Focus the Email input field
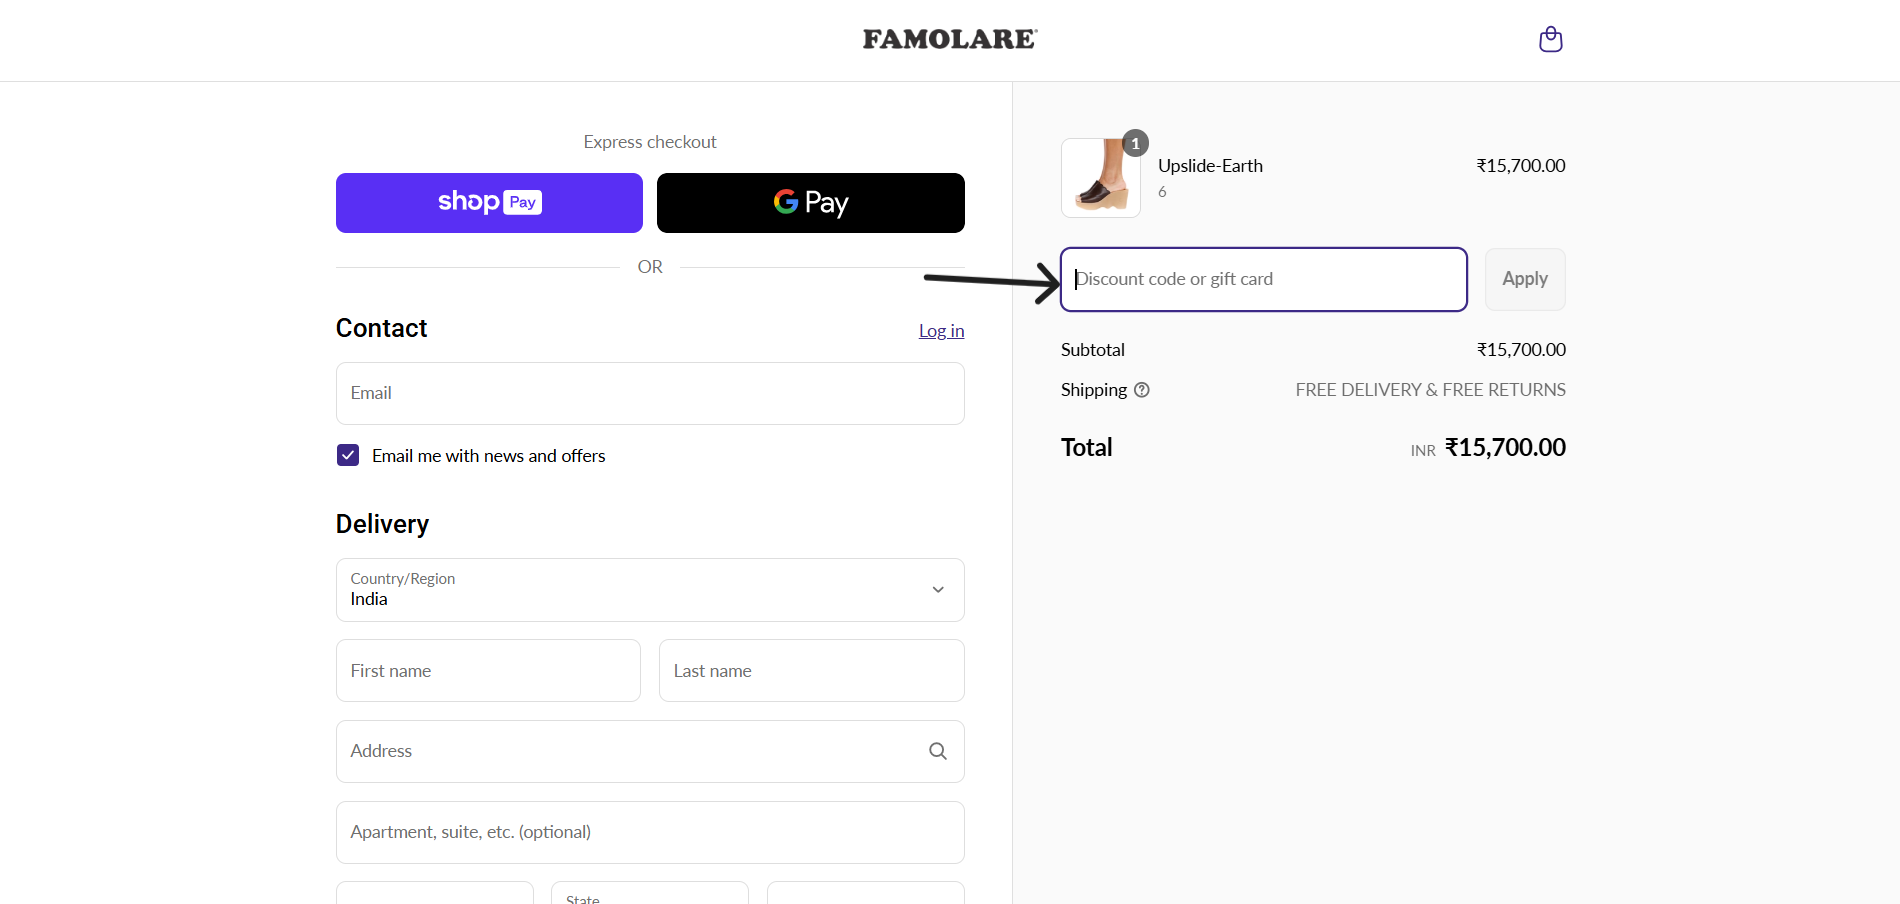The height and width of the screenshot is (904, 1900). (x=650, y=393)
